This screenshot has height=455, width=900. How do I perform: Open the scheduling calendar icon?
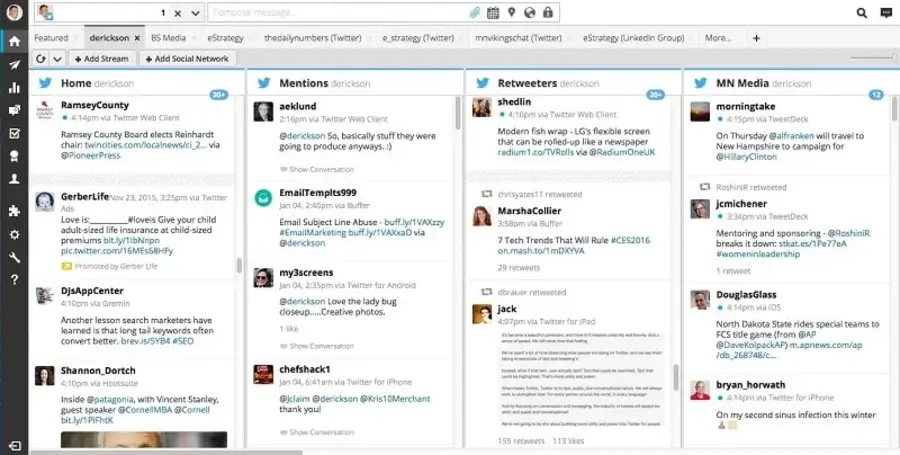492,13
